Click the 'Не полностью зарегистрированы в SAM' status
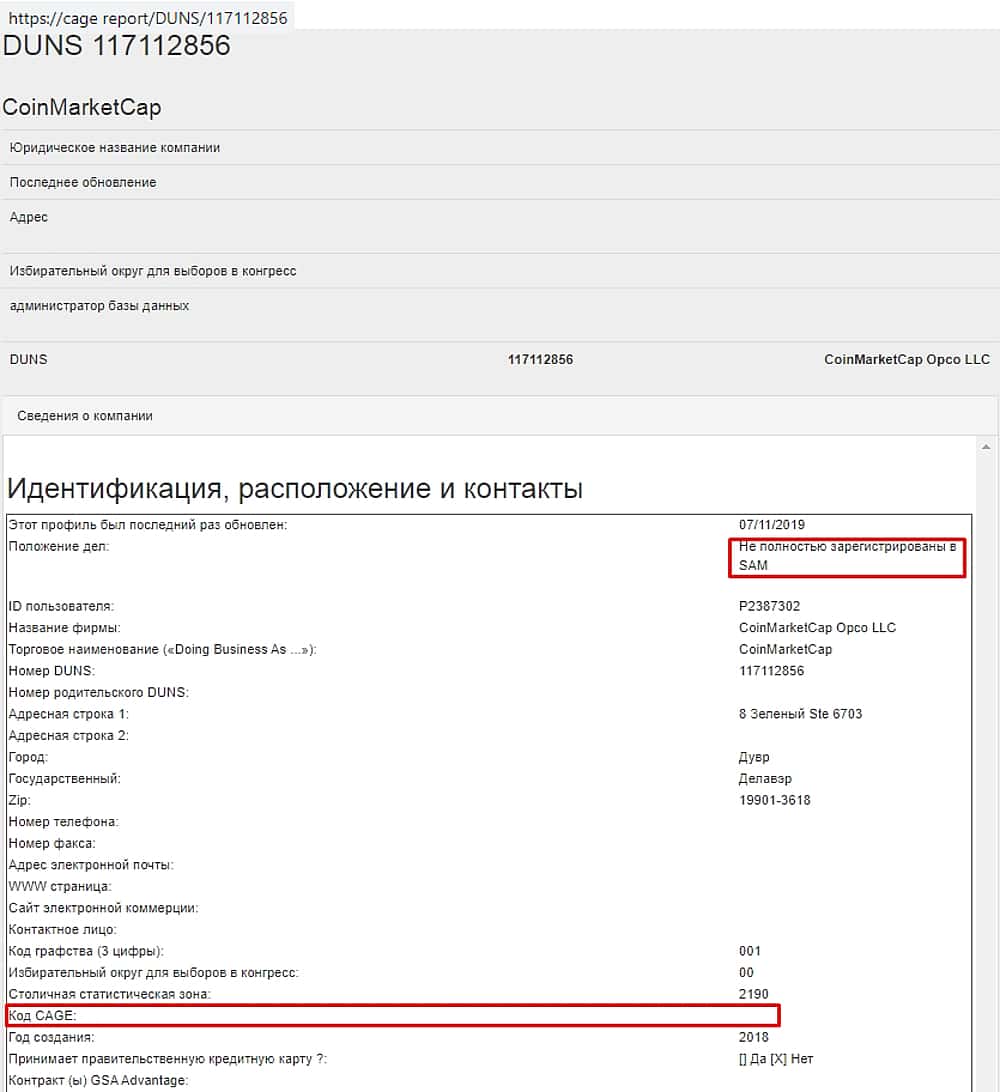1000x1092 pixels. click(846, 556)
